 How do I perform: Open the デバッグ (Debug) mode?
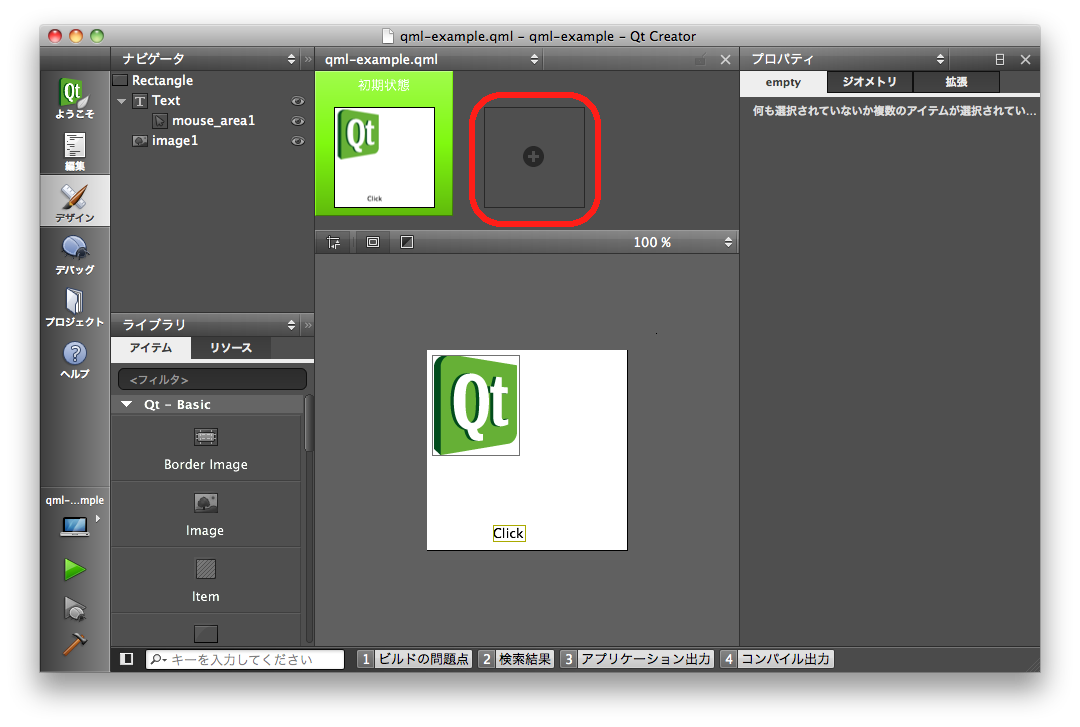coord(75,254)
